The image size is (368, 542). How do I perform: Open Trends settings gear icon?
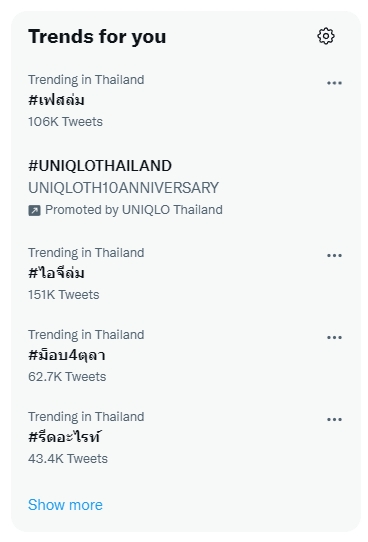click(x=325, y=36)
